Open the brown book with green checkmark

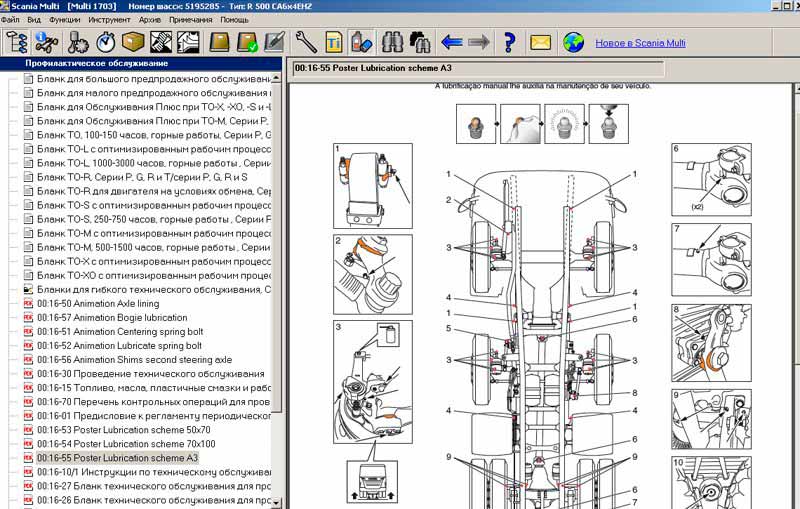pos(247,42)
